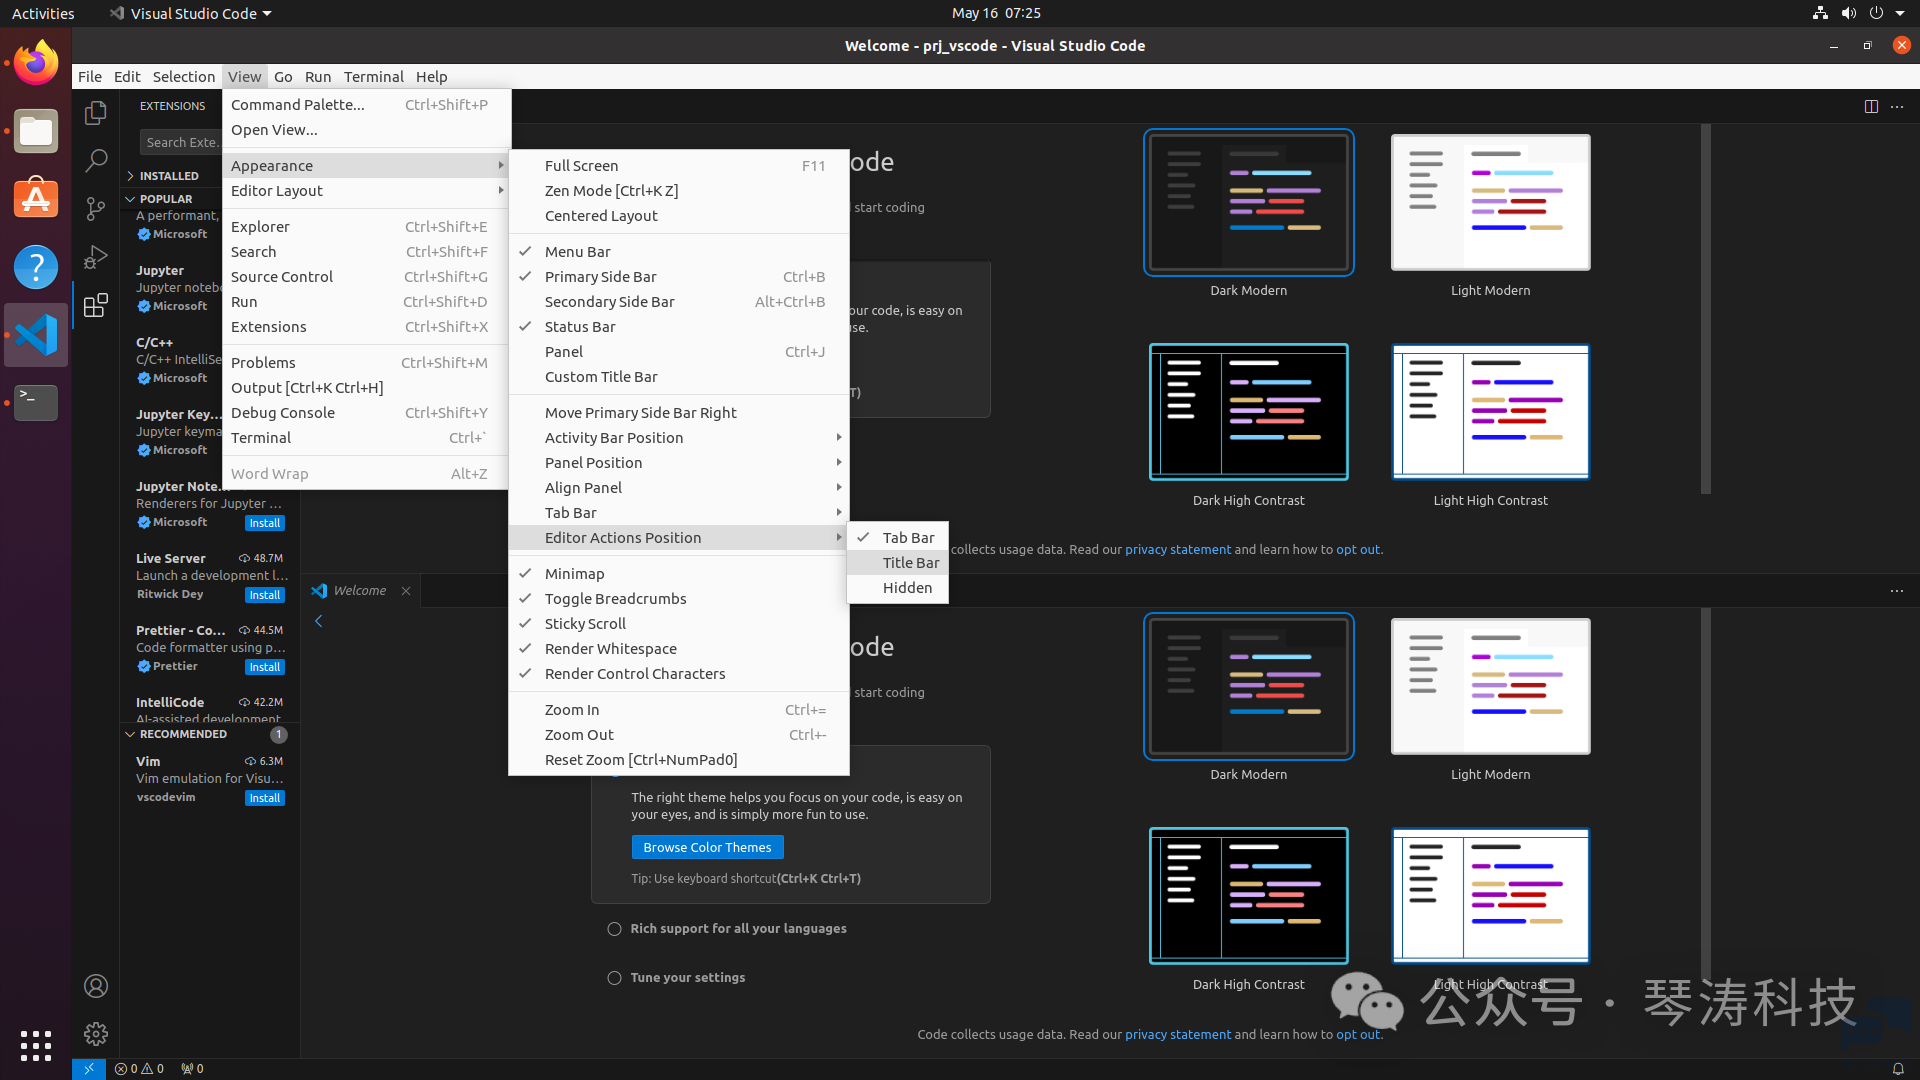Expand the Tab Bar submenu under Align Panel

pos(679,513)
